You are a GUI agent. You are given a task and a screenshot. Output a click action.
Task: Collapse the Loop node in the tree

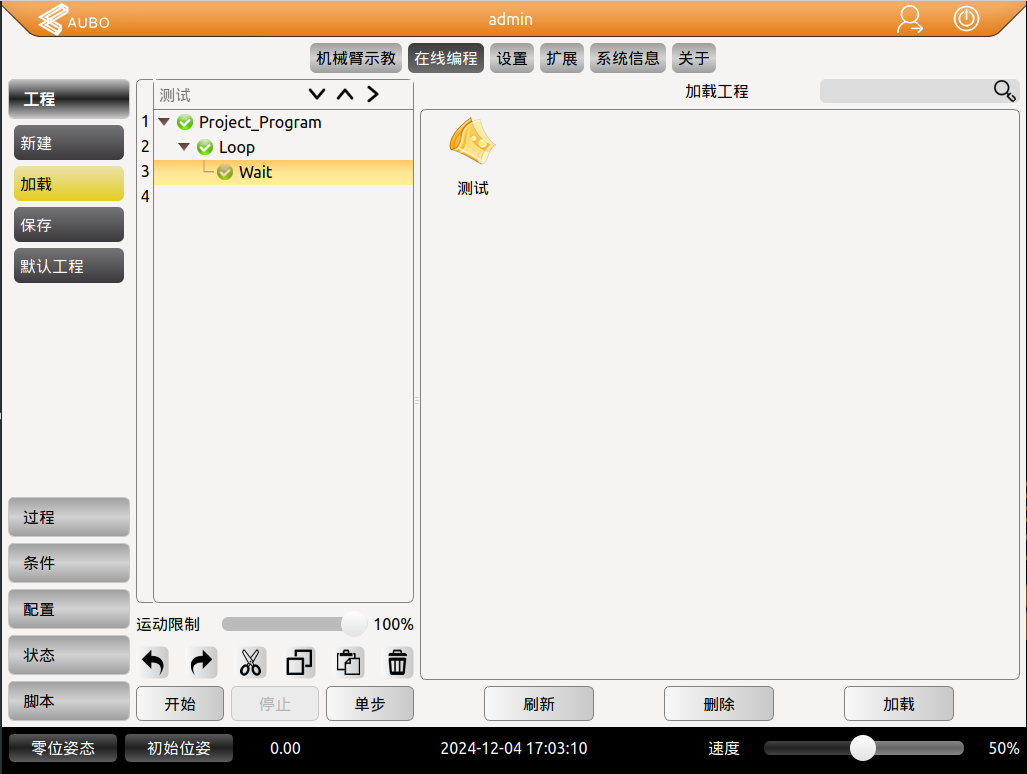pyautogui.click(x=183, y=147)
